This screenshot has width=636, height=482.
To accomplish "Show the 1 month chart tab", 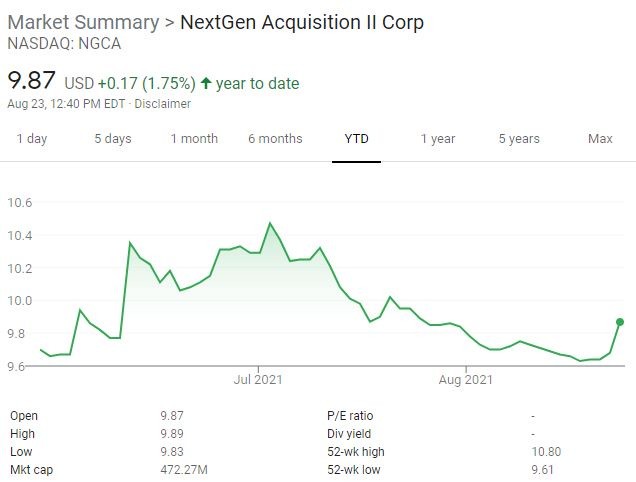I will [194, 139].
